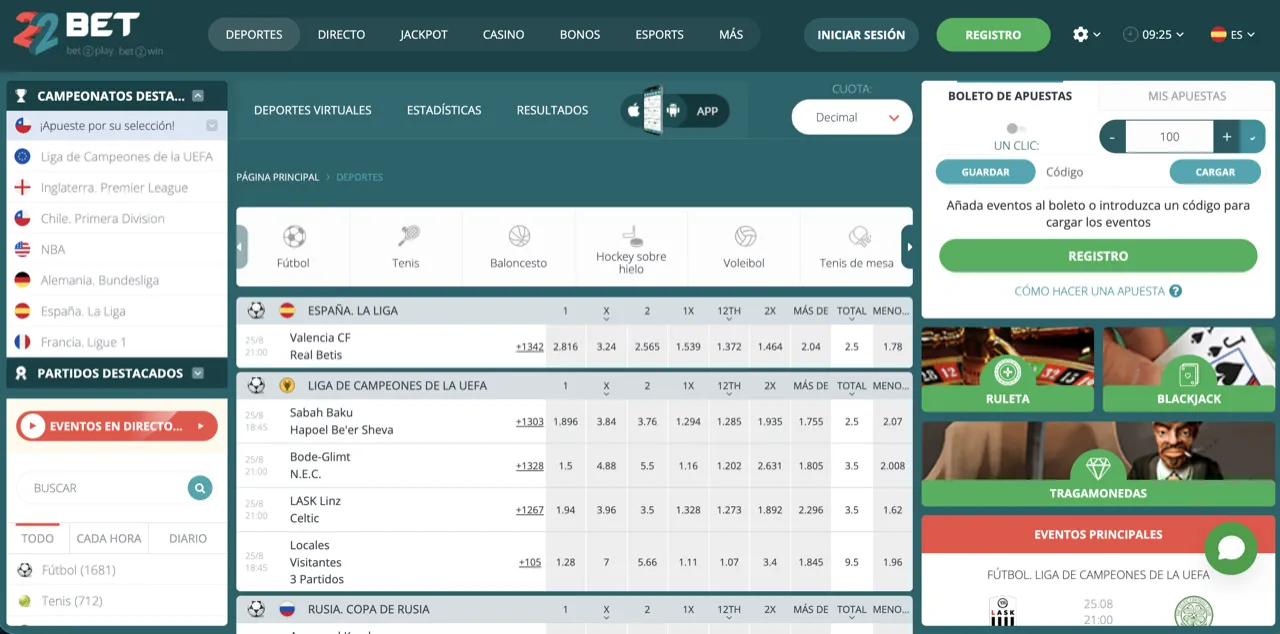Click the stake amount 100 field
Screen dimensions: 1280x634
[1170, 137]
